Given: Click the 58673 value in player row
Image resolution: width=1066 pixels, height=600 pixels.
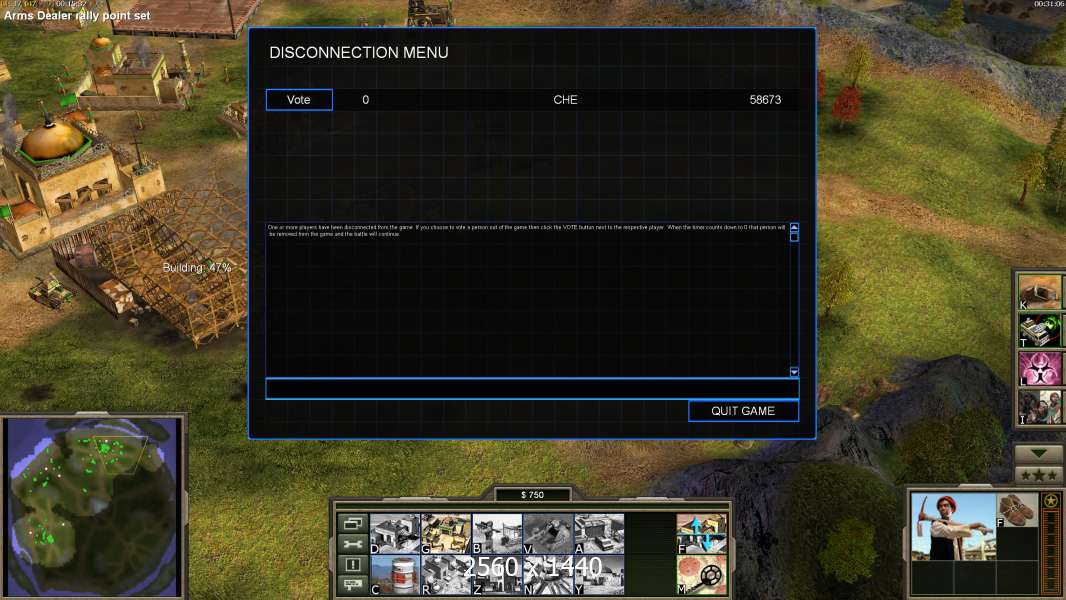Looking at the screenshot, I should click(765, 100).
